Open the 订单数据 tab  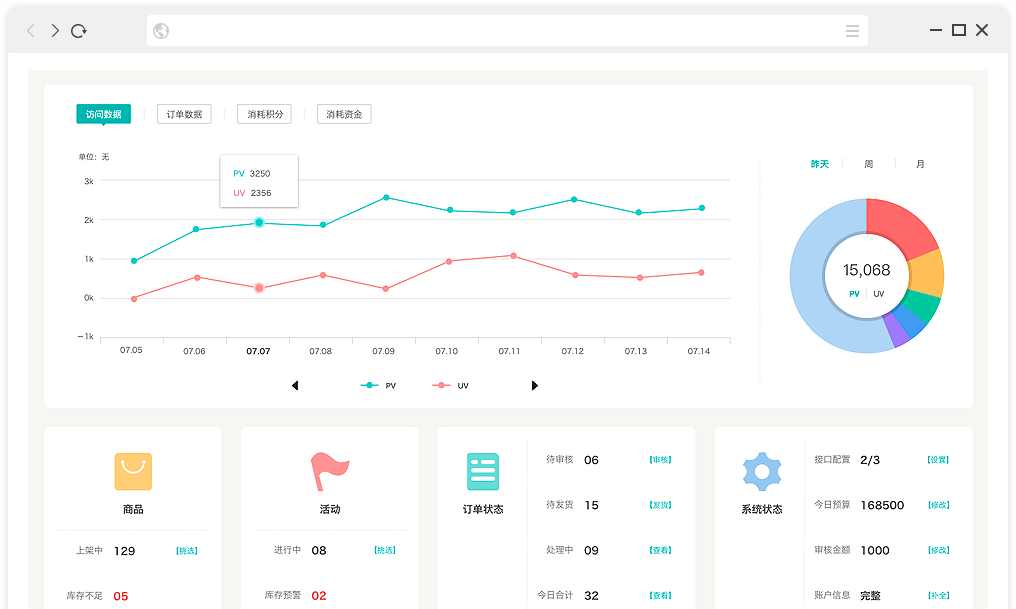[184, 114]
